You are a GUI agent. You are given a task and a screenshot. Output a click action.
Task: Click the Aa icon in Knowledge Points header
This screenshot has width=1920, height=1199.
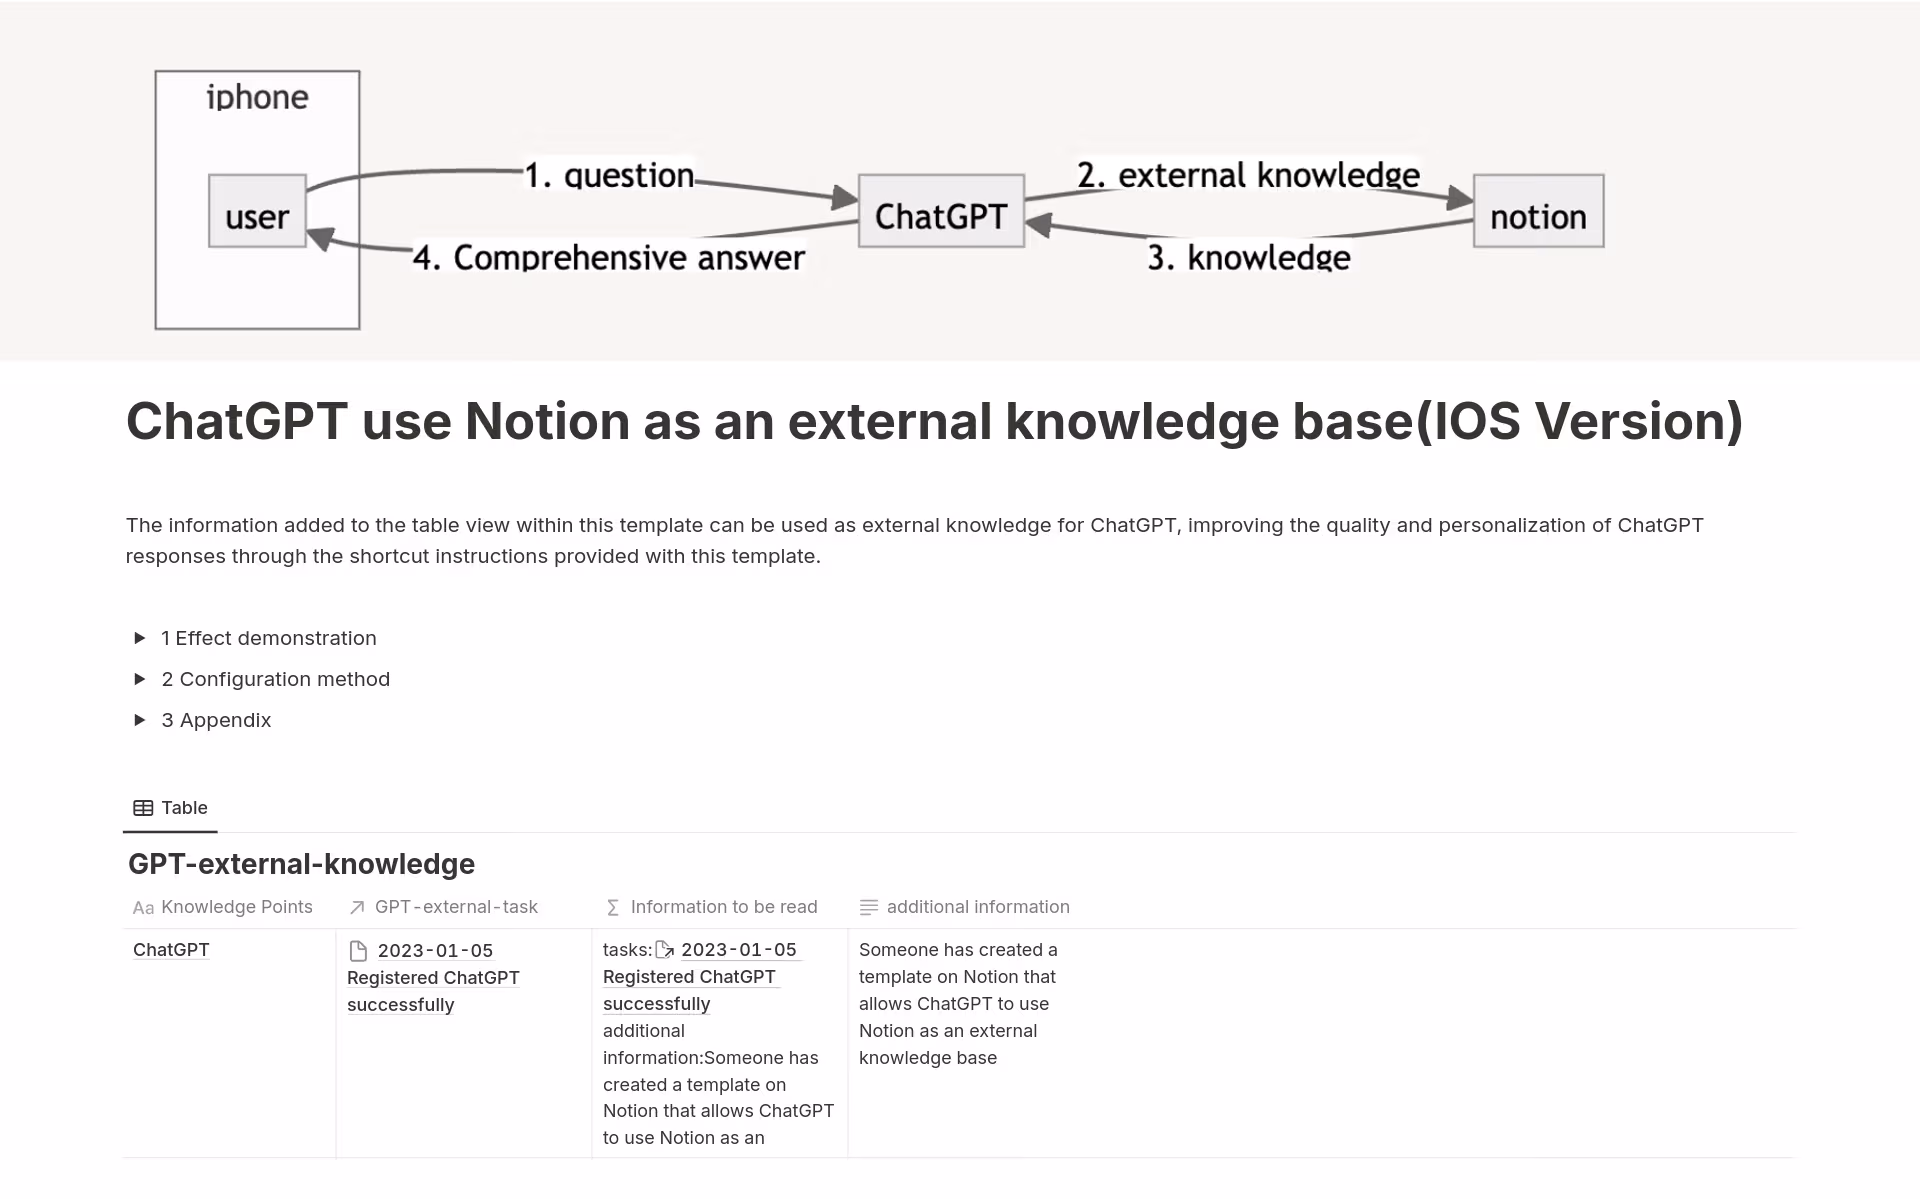point(144,907)
